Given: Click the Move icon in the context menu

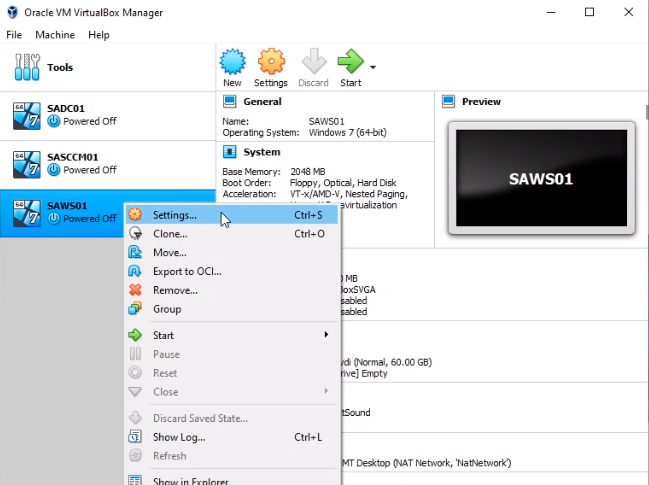Looking at the screenshot, I should pos(135,252).
